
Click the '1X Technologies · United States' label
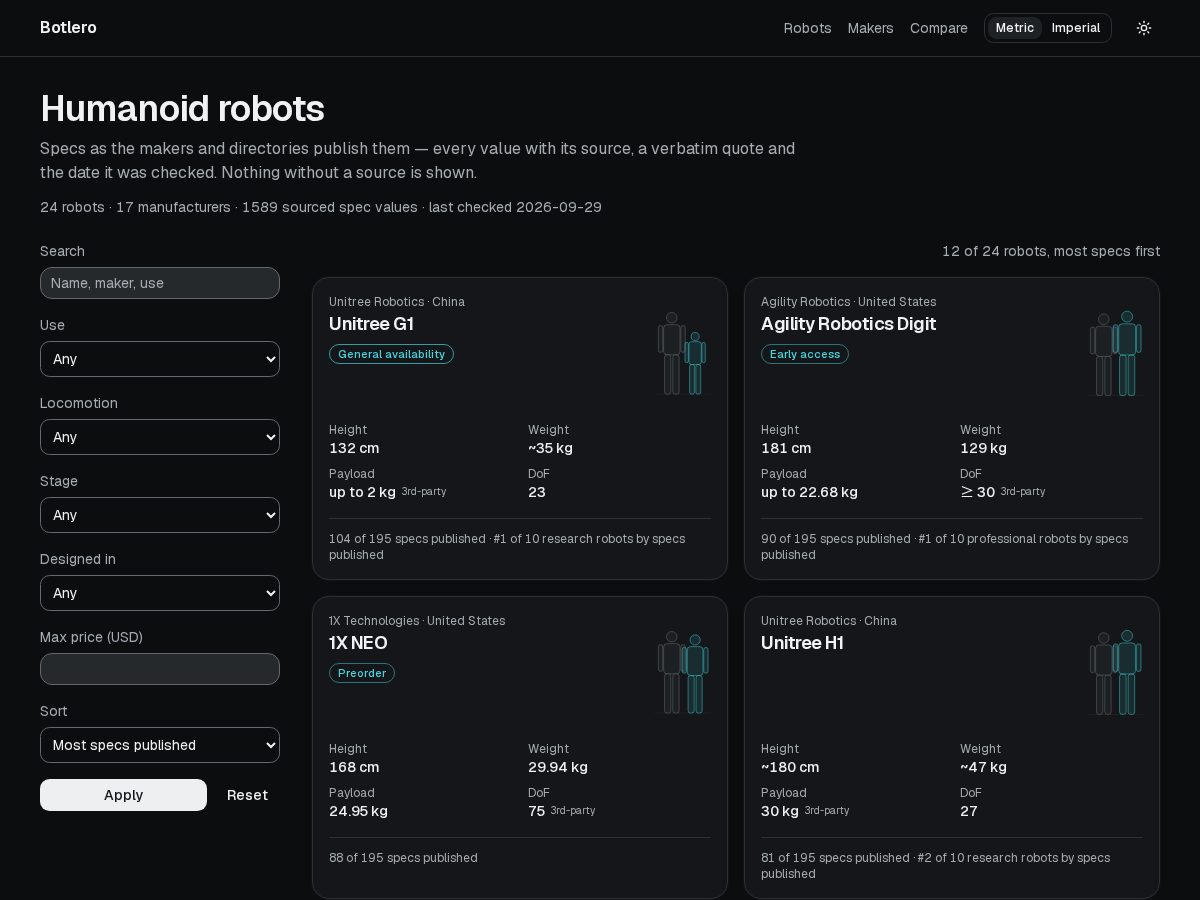point(417,621)
